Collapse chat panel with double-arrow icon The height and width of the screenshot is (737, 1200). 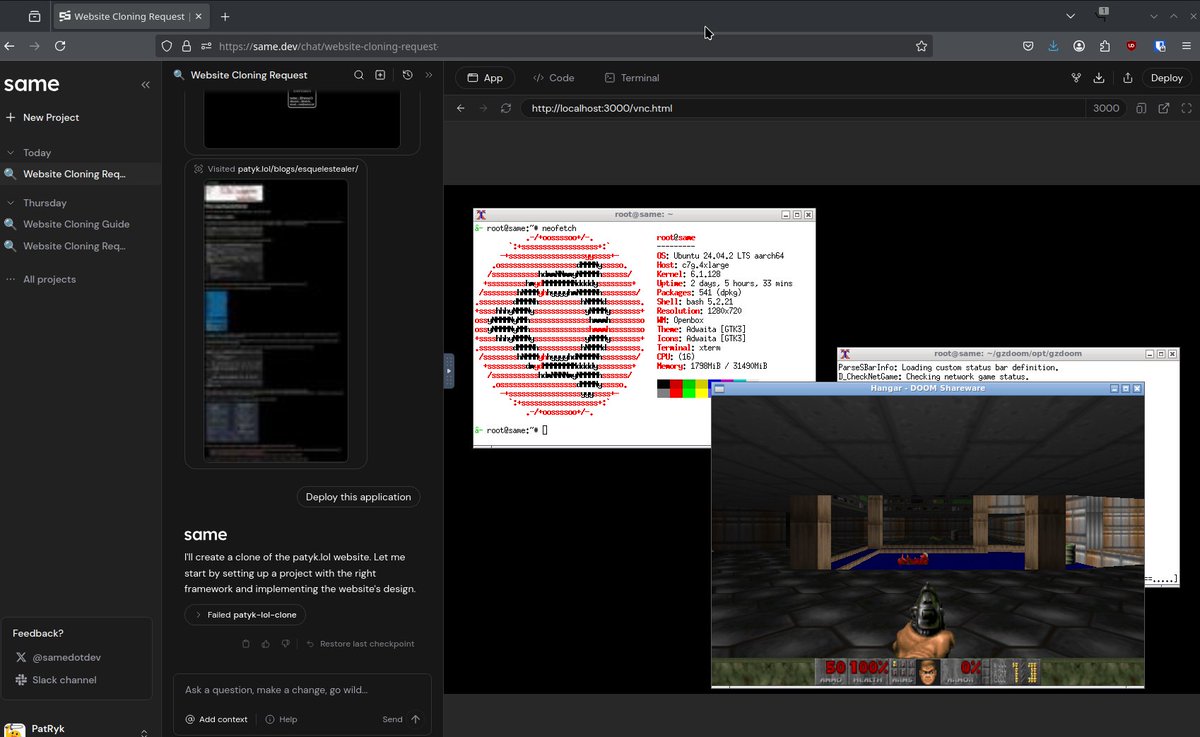[429, 75]
